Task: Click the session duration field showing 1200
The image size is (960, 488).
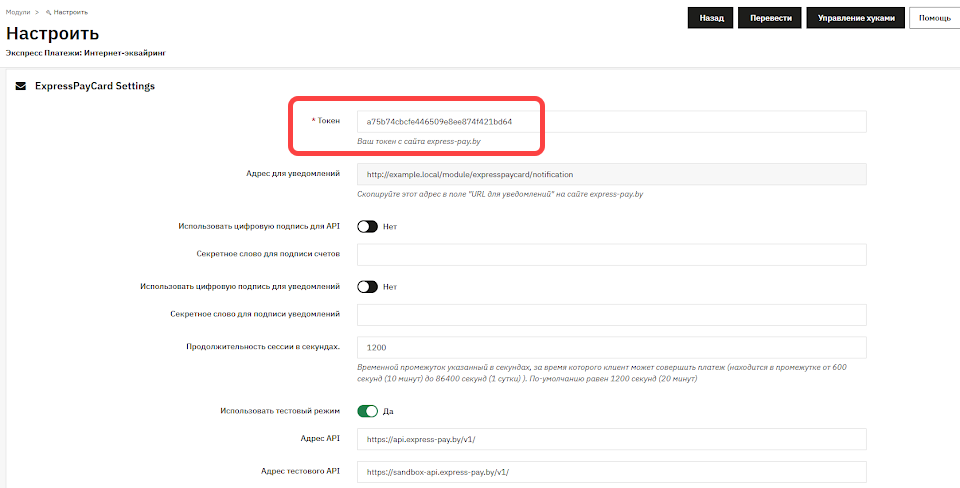Action: 612,347
